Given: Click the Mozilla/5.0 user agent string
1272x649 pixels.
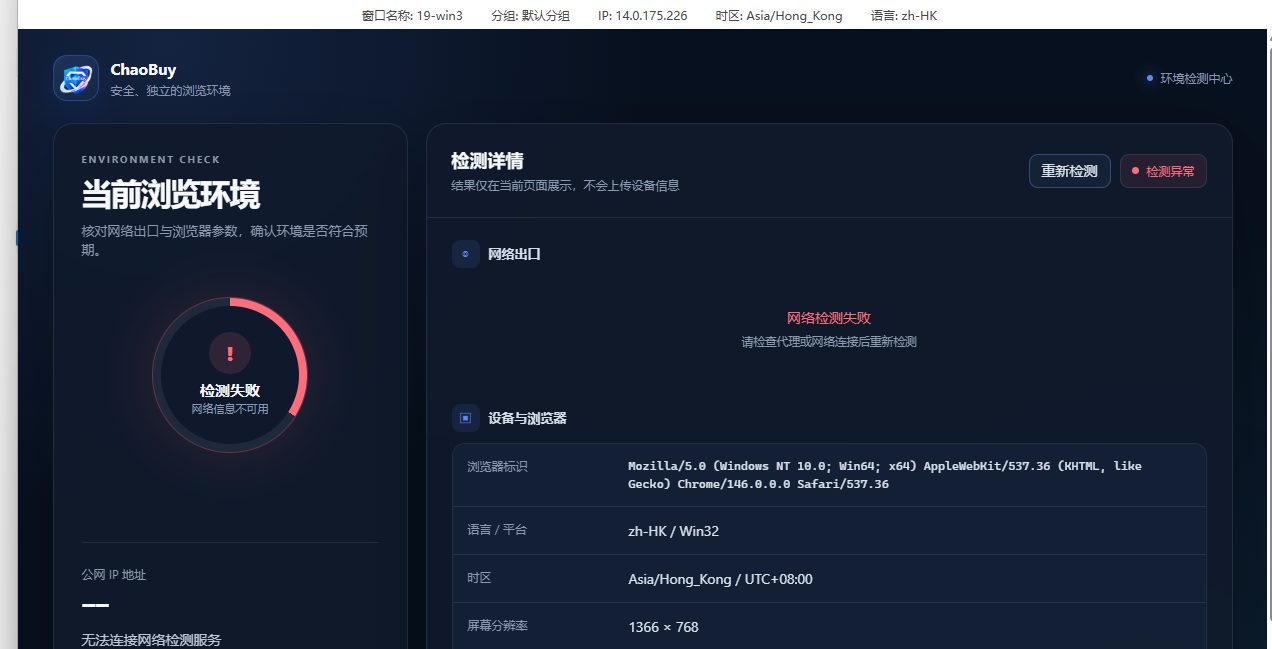Looking at the screenshot, I should click(885, 475).
